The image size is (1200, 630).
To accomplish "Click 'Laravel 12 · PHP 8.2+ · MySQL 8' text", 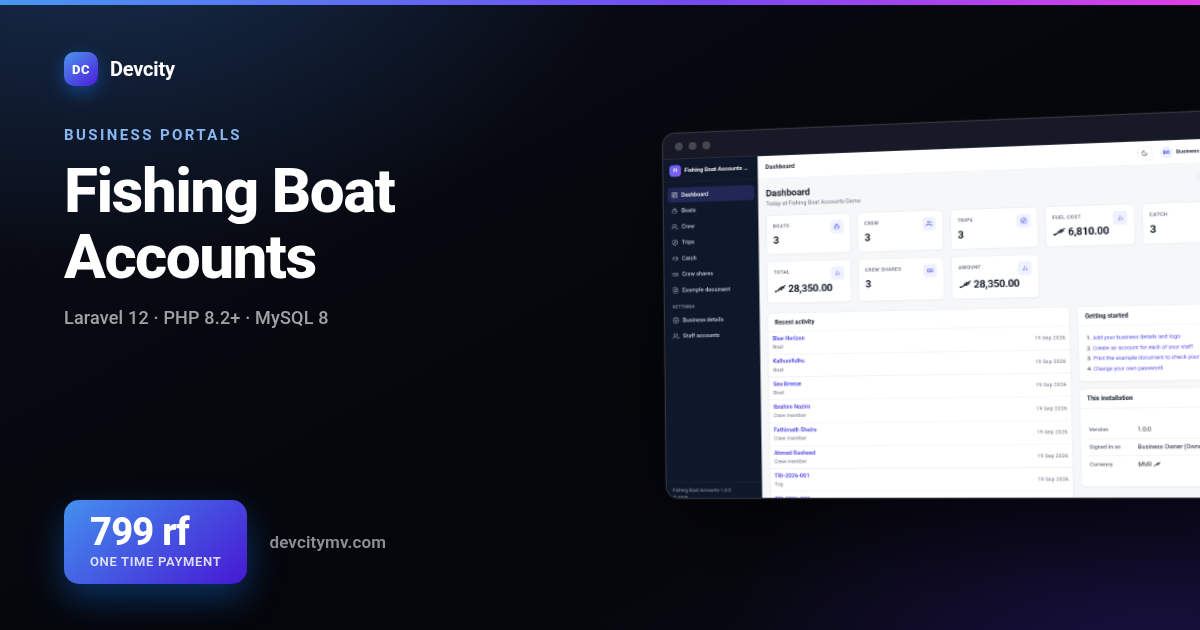I will coord(196,318).
